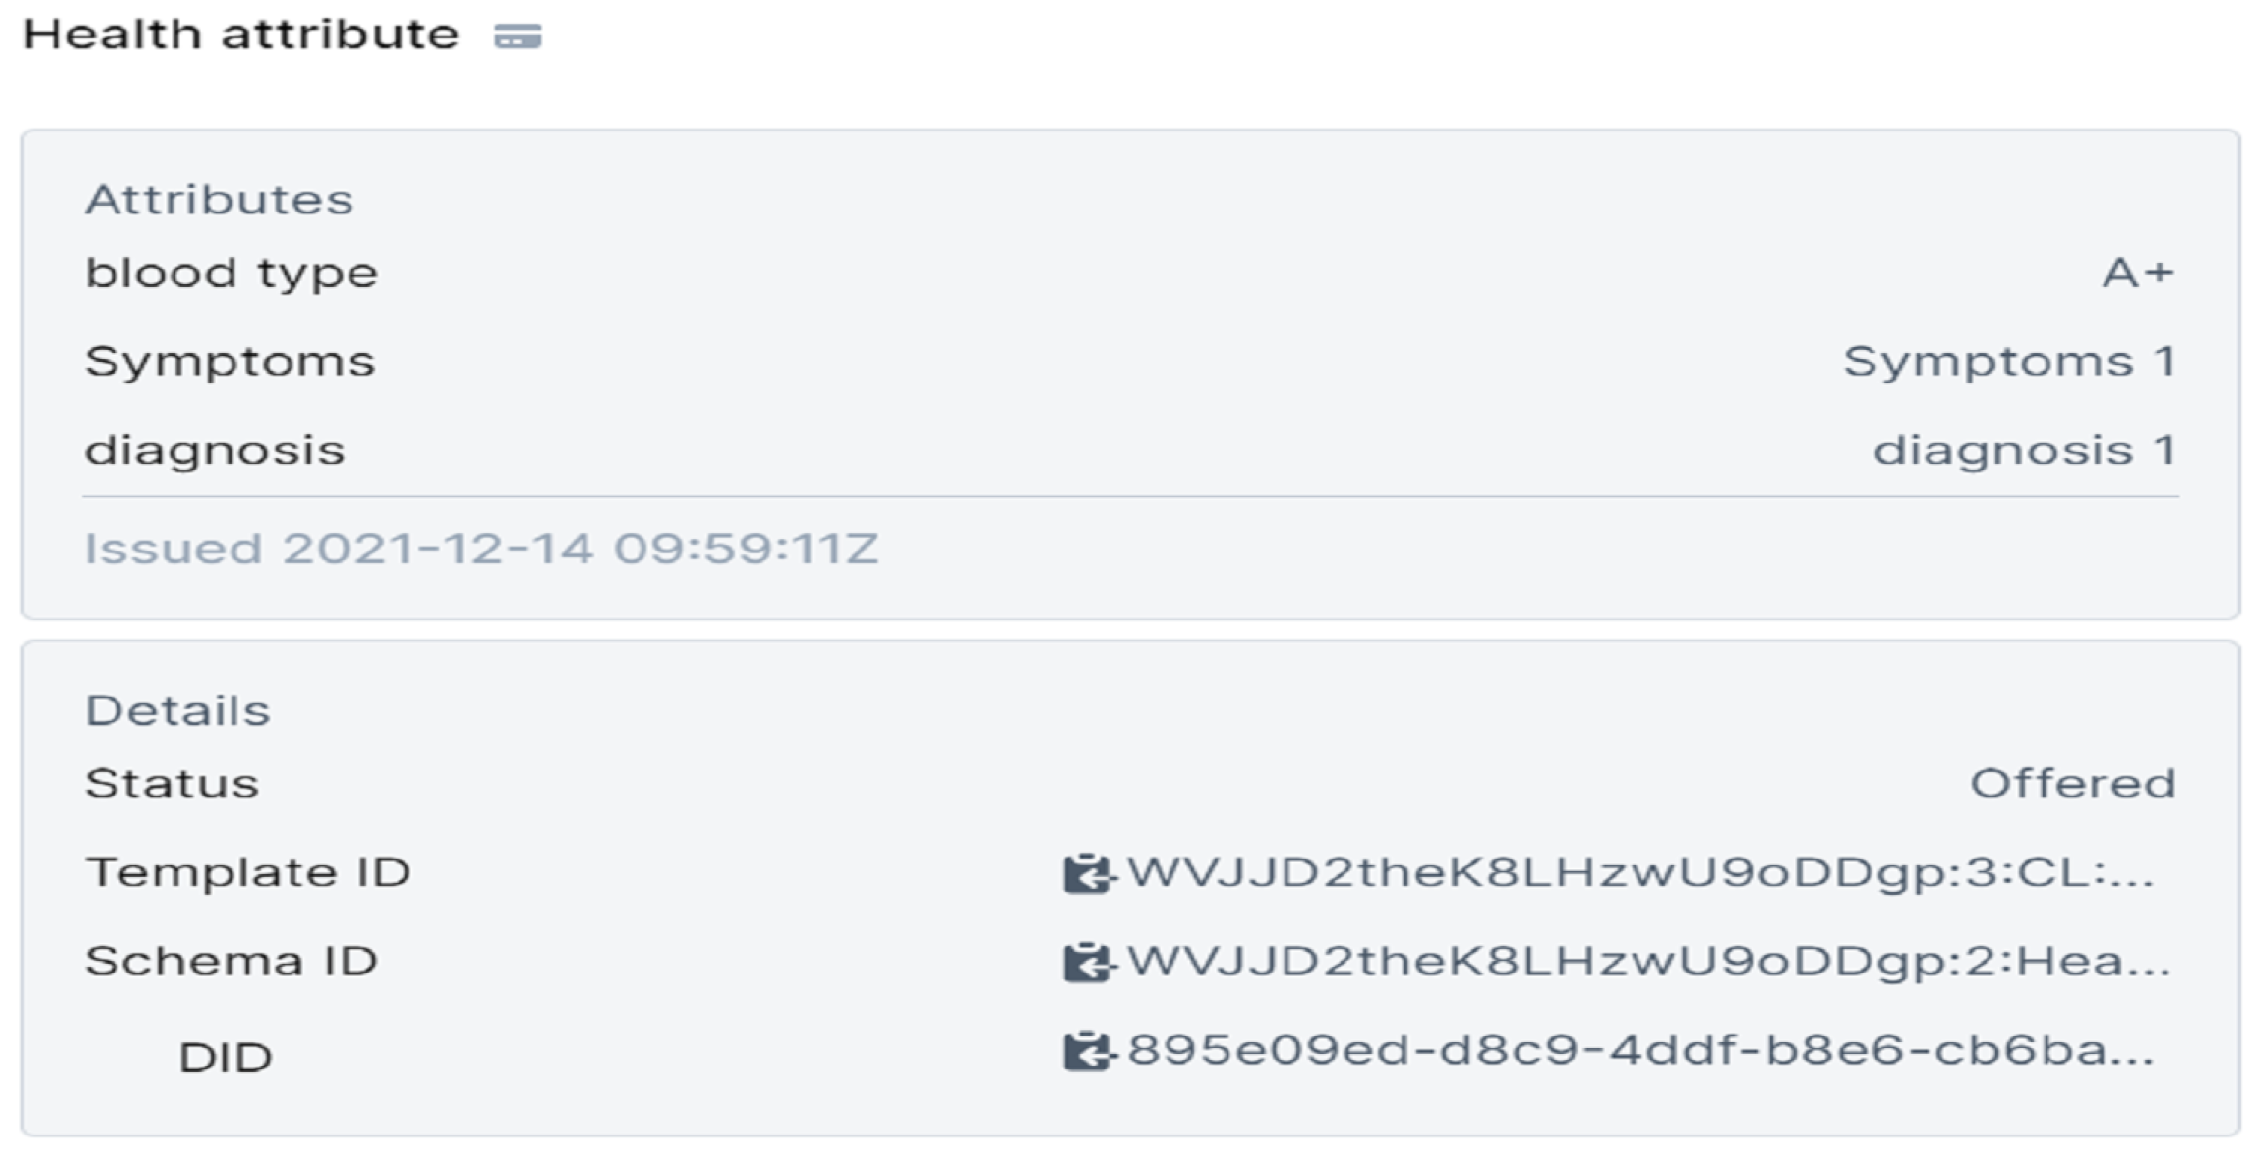2255x1161 pixels.
Task: Click the Issued timestamp text
Action: click(481, 549)
